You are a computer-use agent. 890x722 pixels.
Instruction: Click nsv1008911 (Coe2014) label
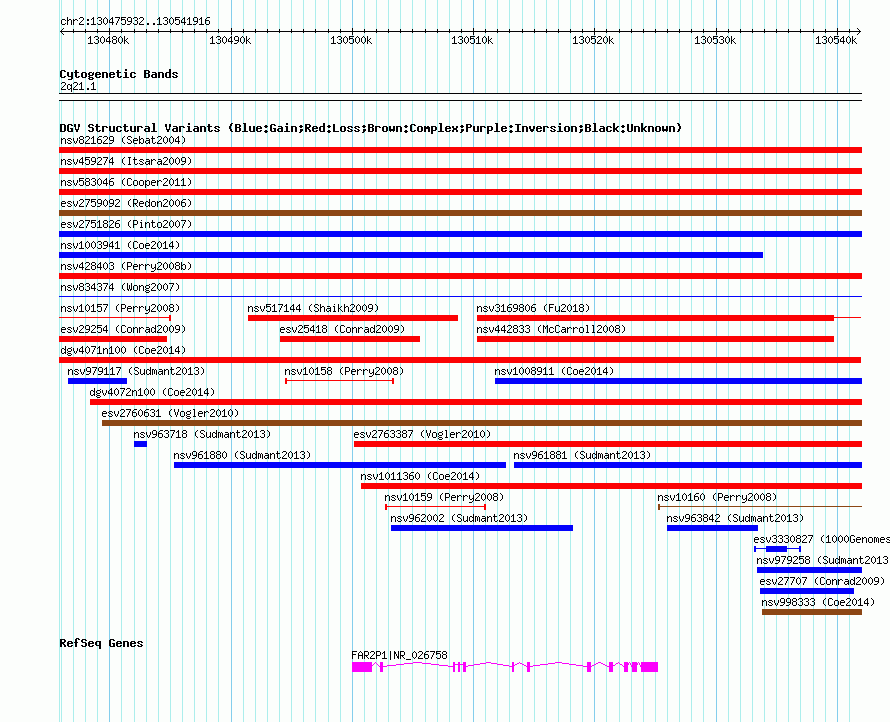554,371
